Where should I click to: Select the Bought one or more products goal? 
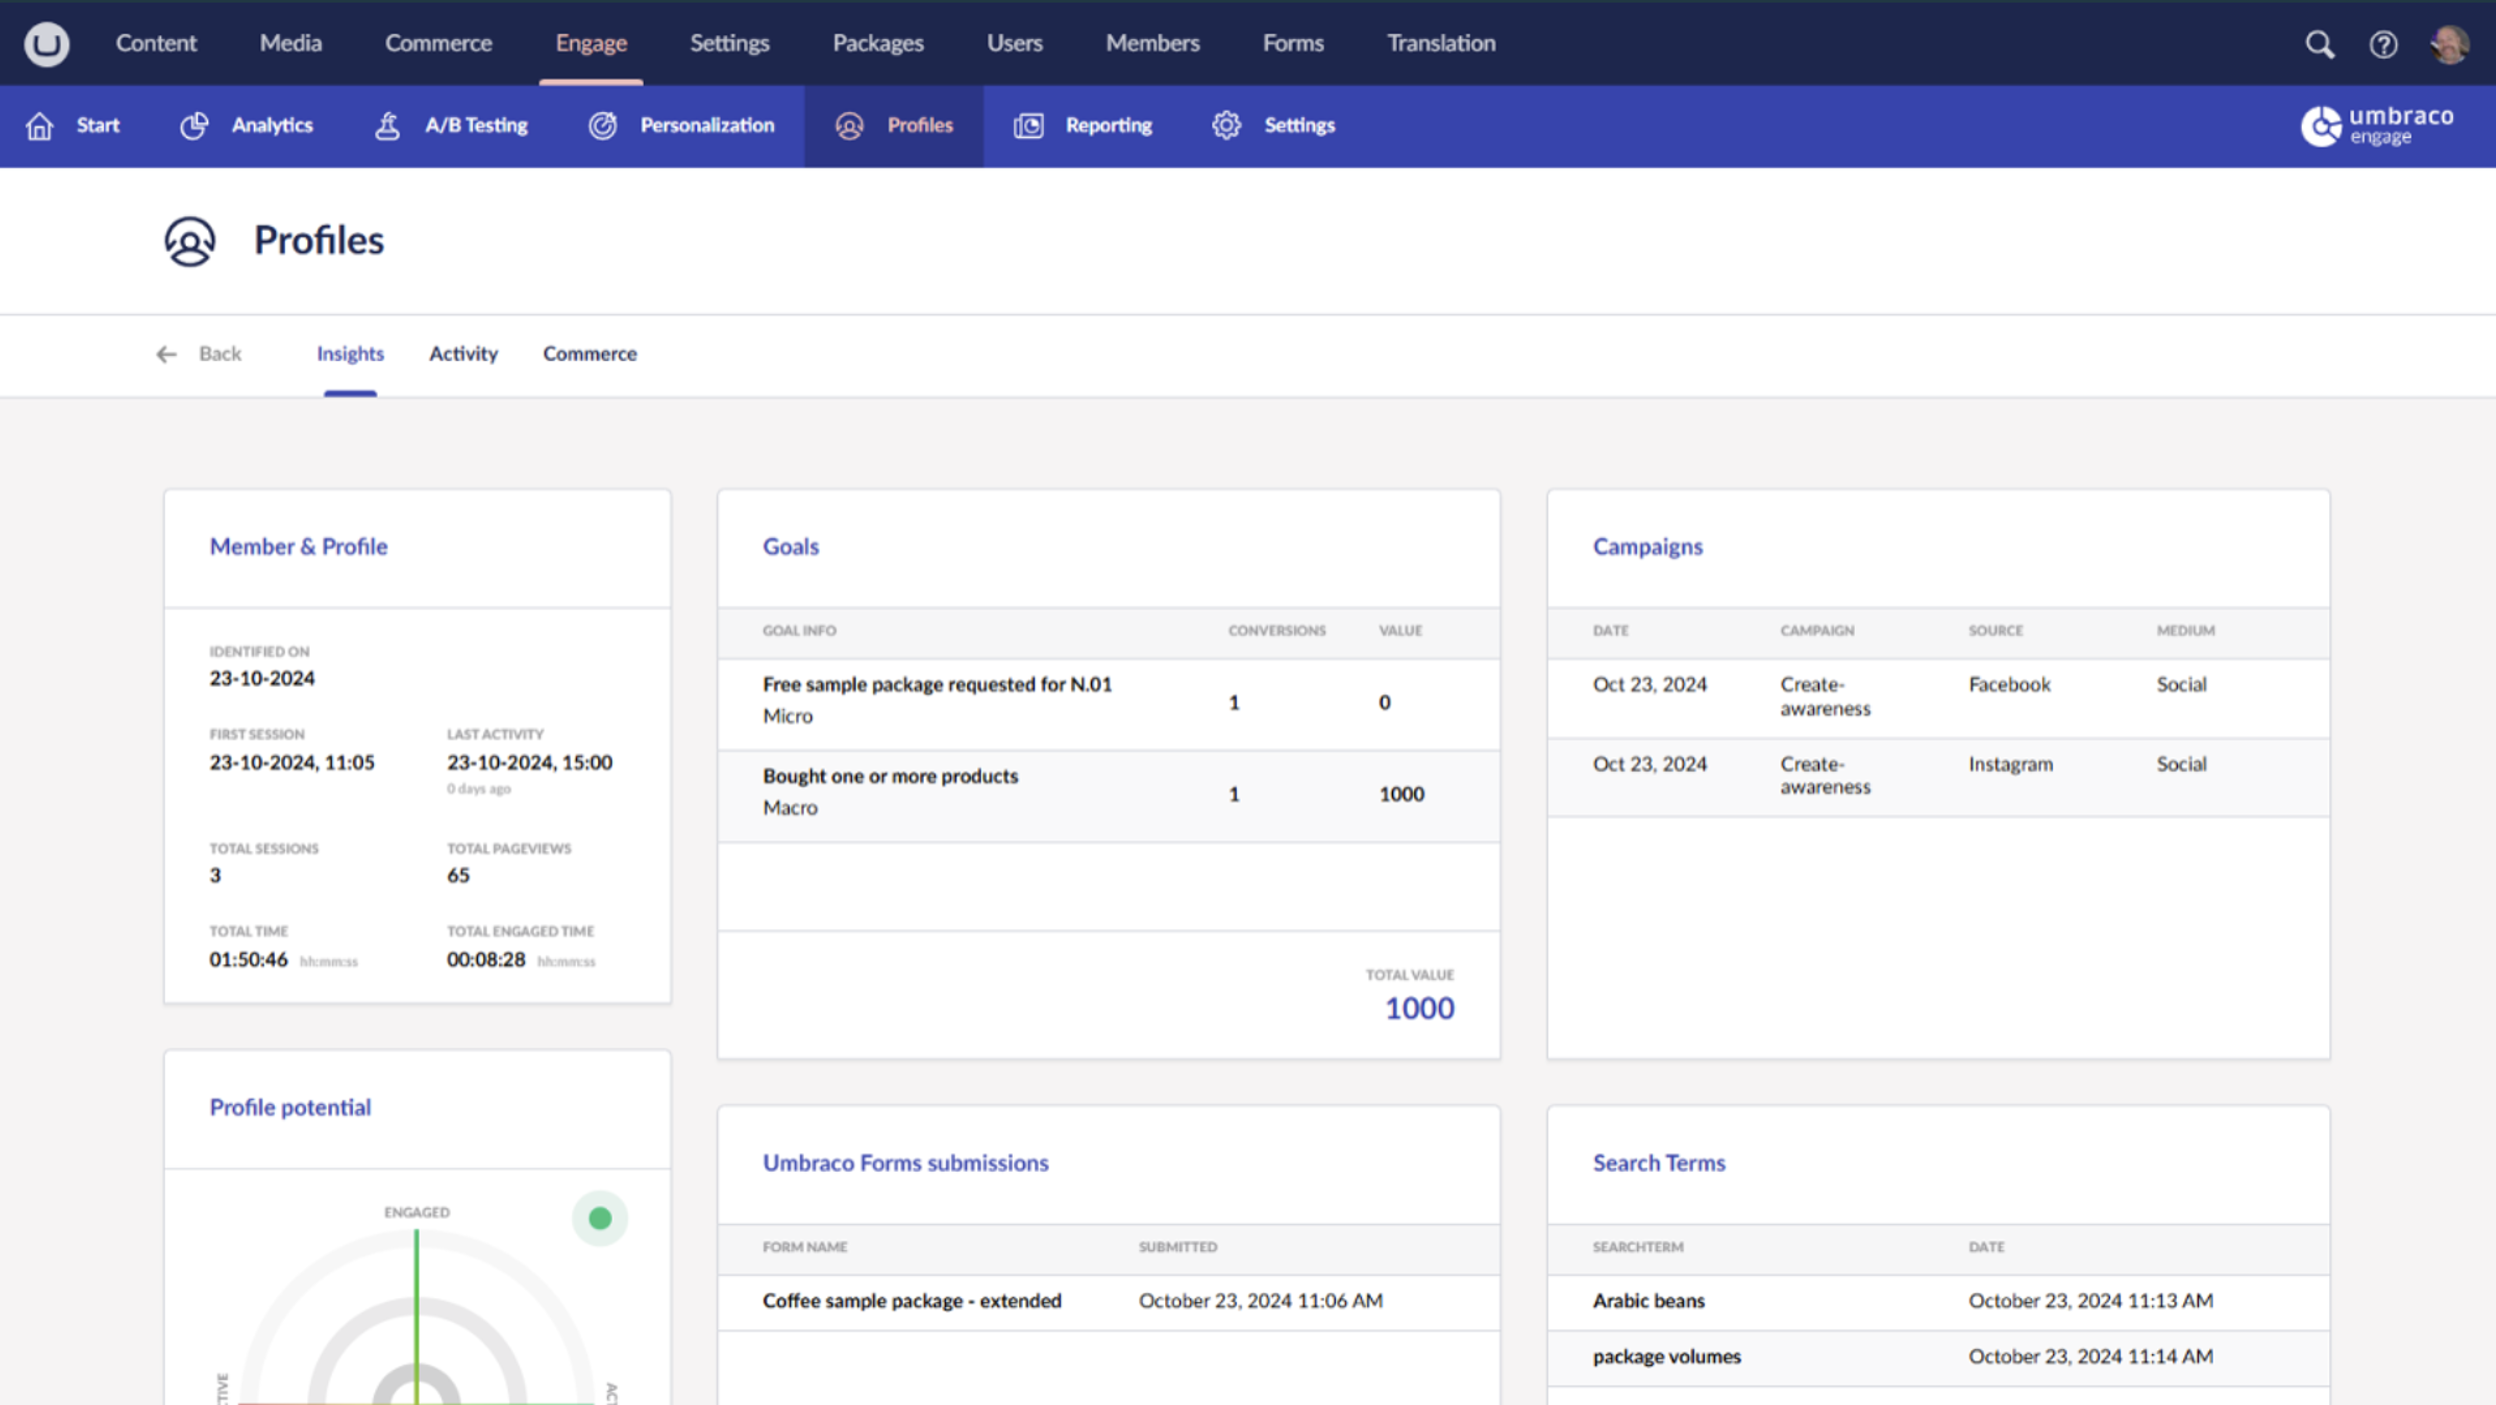point(1108,796)
